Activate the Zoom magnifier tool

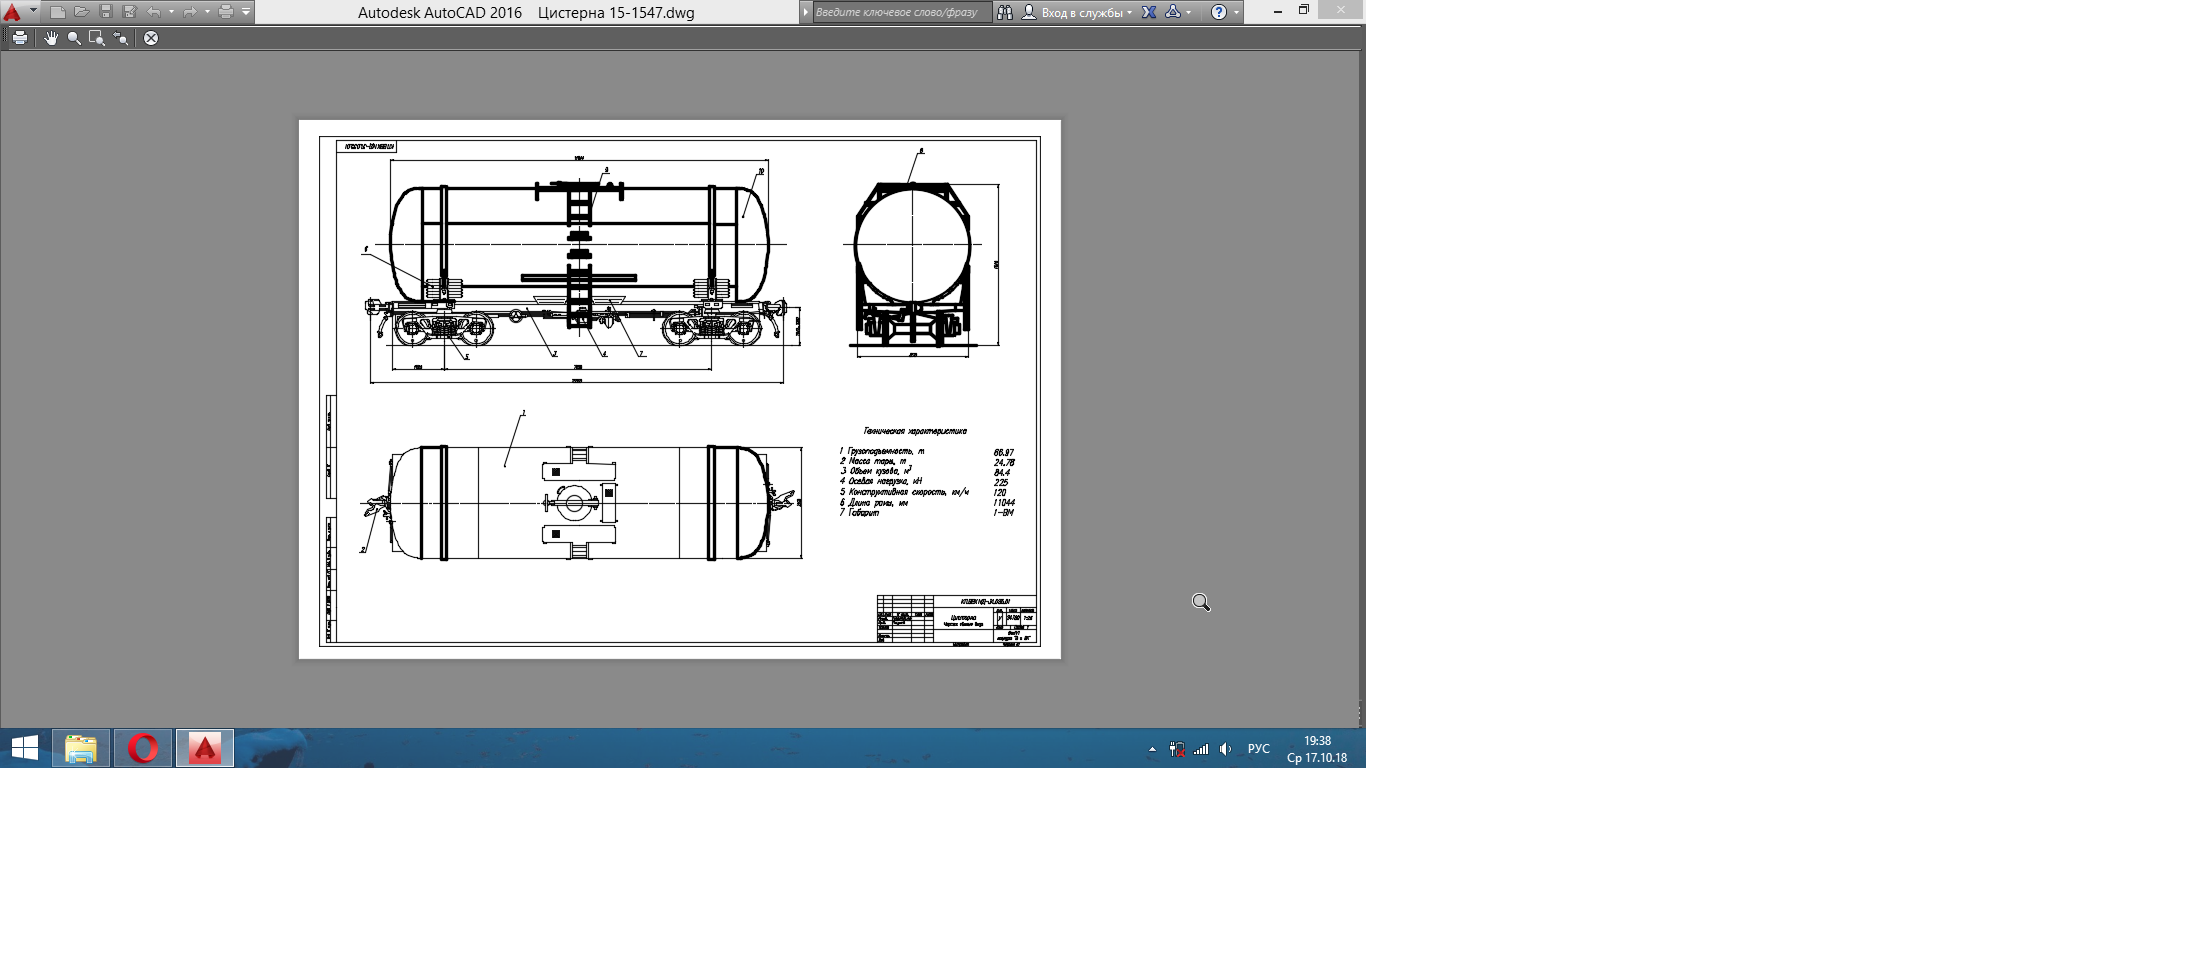pos(74,38)
